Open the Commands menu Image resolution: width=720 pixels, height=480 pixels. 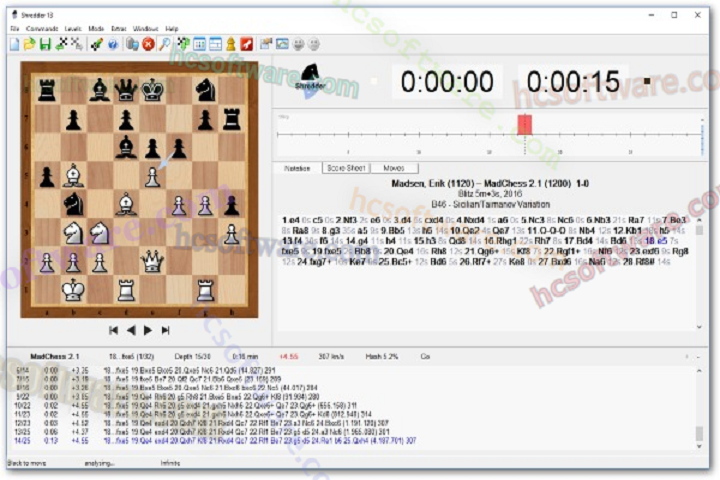click(x=42, y=29)
